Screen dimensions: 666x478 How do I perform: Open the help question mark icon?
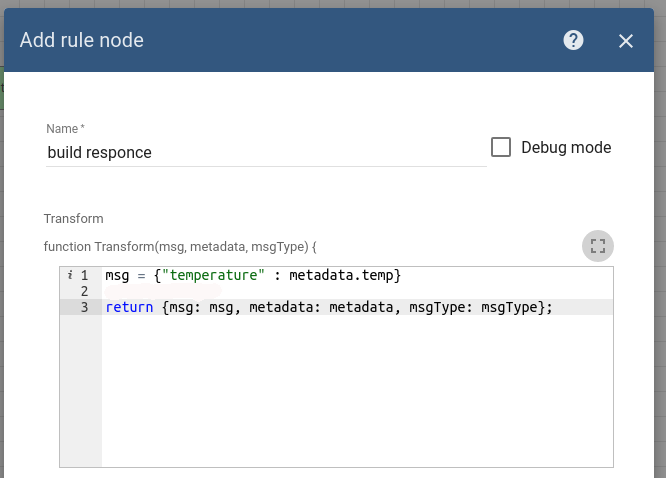click(573, 40)
